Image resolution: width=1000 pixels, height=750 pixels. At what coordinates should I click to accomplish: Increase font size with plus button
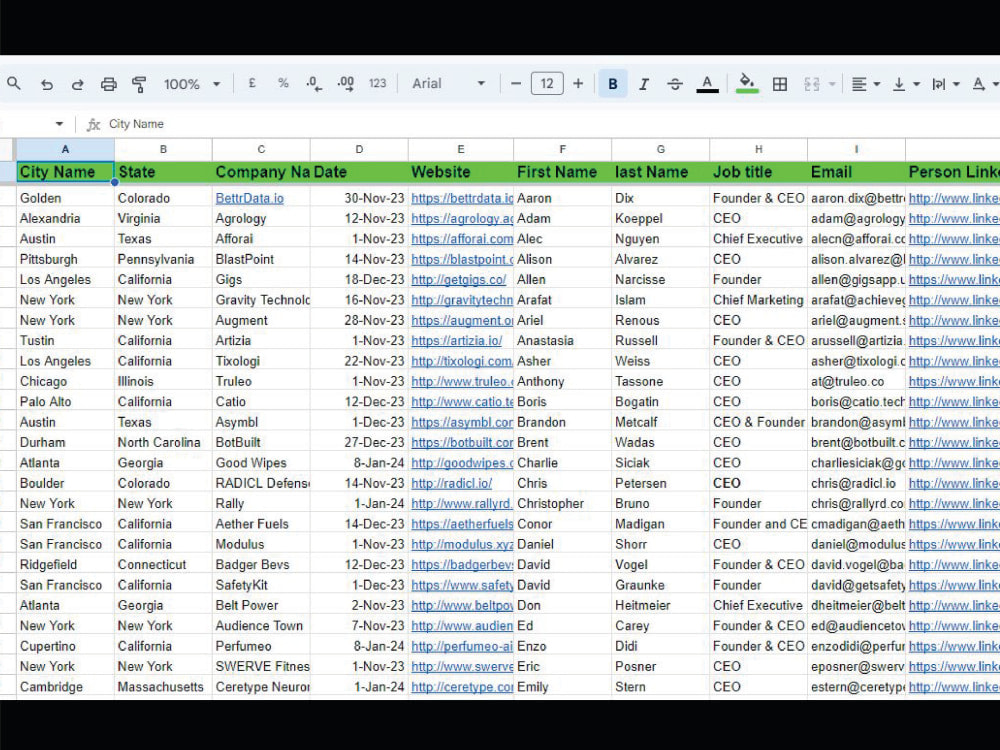point(578,84)
